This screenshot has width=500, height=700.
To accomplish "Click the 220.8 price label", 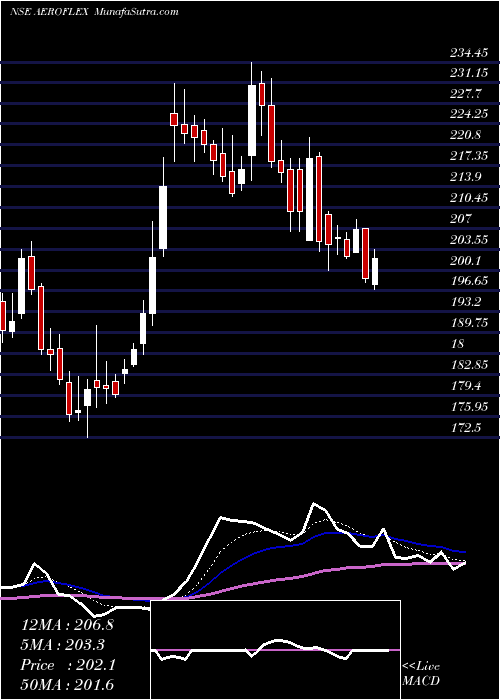I will 466,135.
